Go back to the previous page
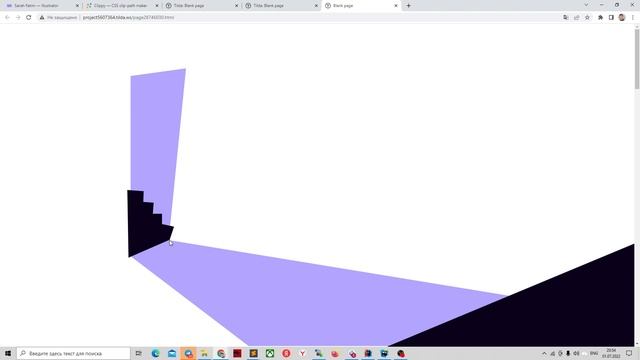The image size is (640, 360). [x=7, y=18]
